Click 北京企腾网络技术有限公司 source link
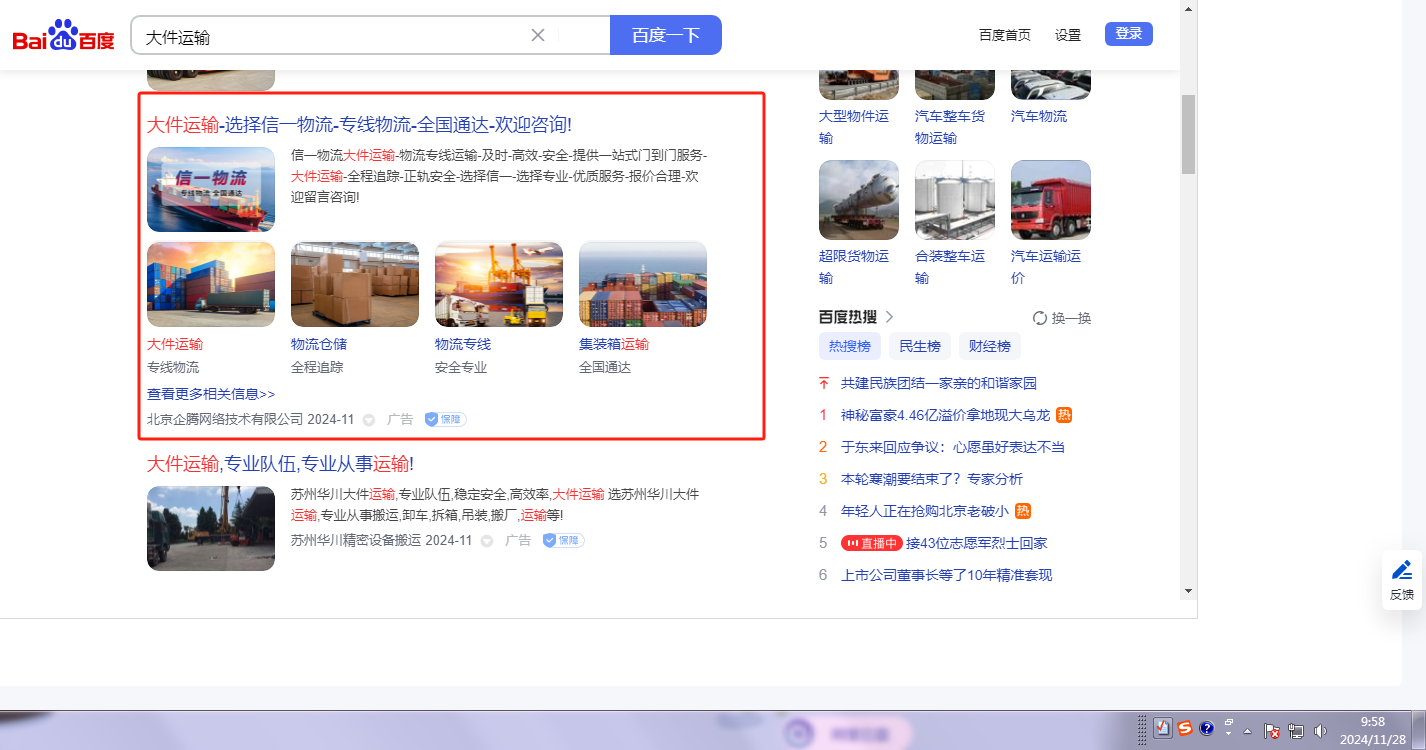The width and height of the screenshot is (1426, 750). click(225, 419)
